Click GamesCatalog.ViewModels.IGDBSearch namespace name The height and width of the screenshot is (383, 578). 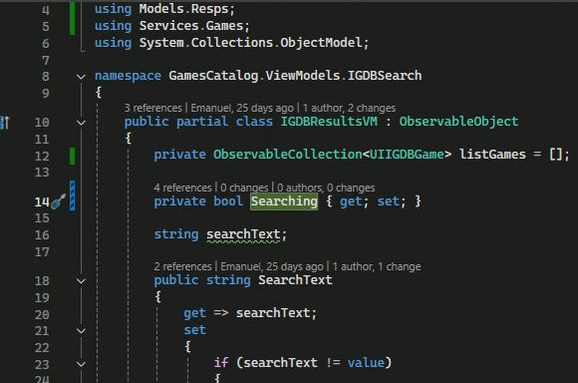click(x=295, y=76)
